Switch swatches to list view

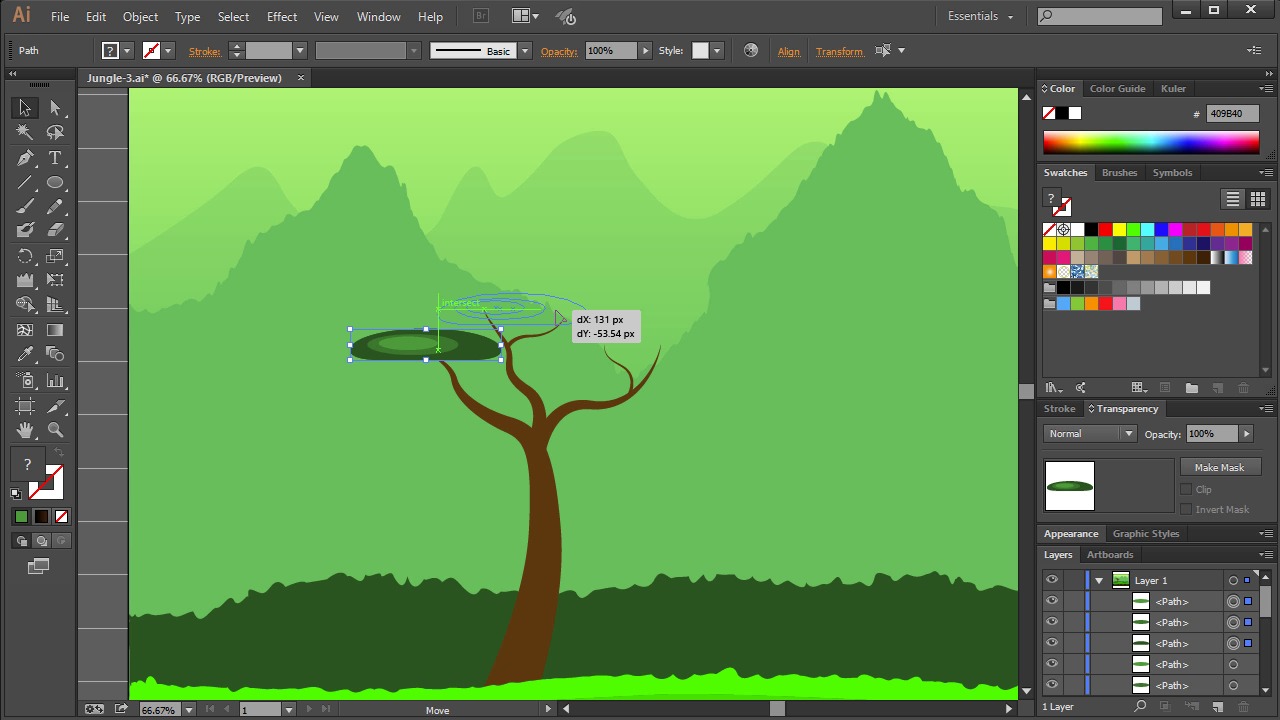[1233, 199]
